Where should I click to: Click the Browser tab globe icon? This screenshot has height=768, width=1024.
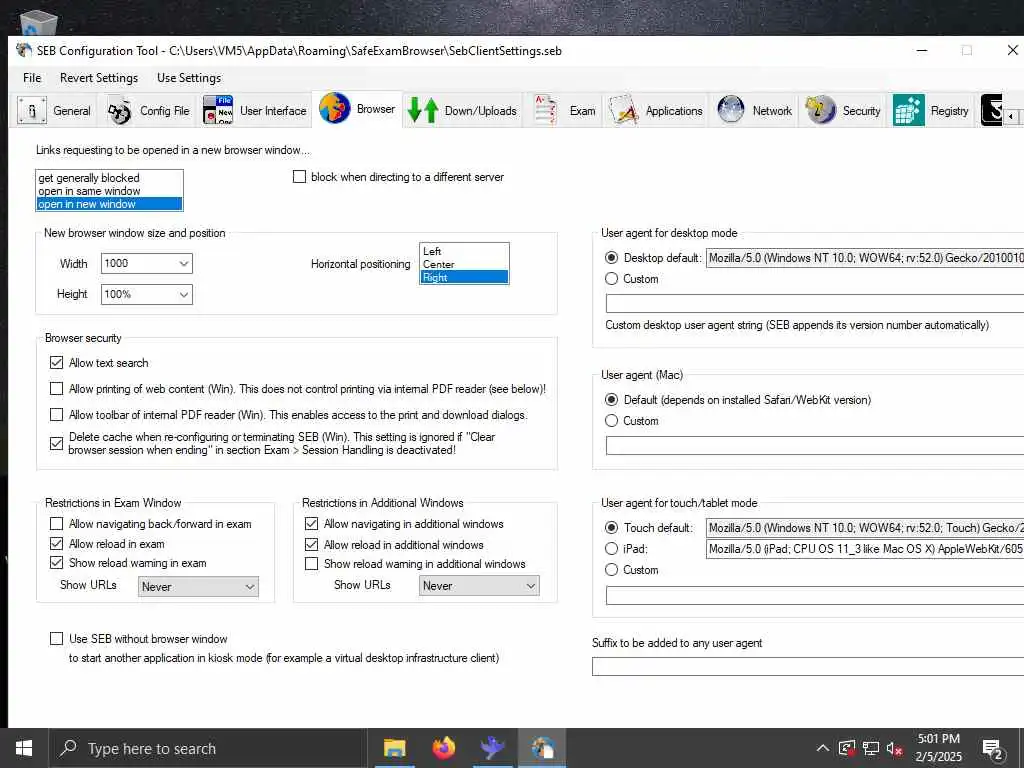(334, 108)
